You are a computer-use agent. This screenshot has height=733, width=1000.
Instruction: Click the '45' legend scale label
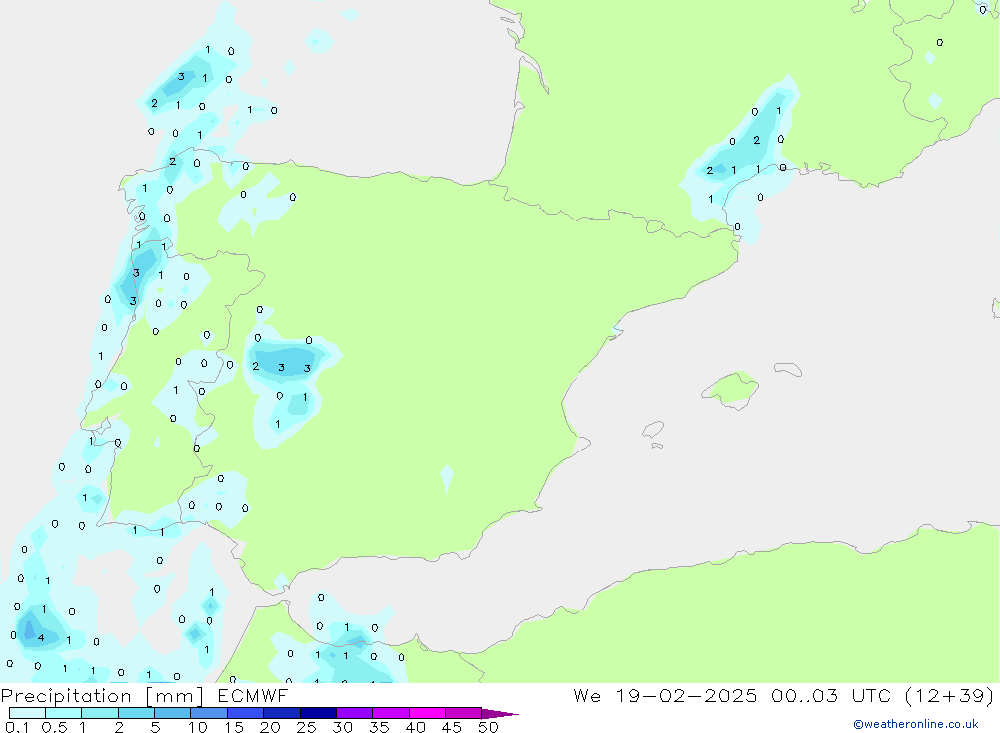(x=452, y=727)
